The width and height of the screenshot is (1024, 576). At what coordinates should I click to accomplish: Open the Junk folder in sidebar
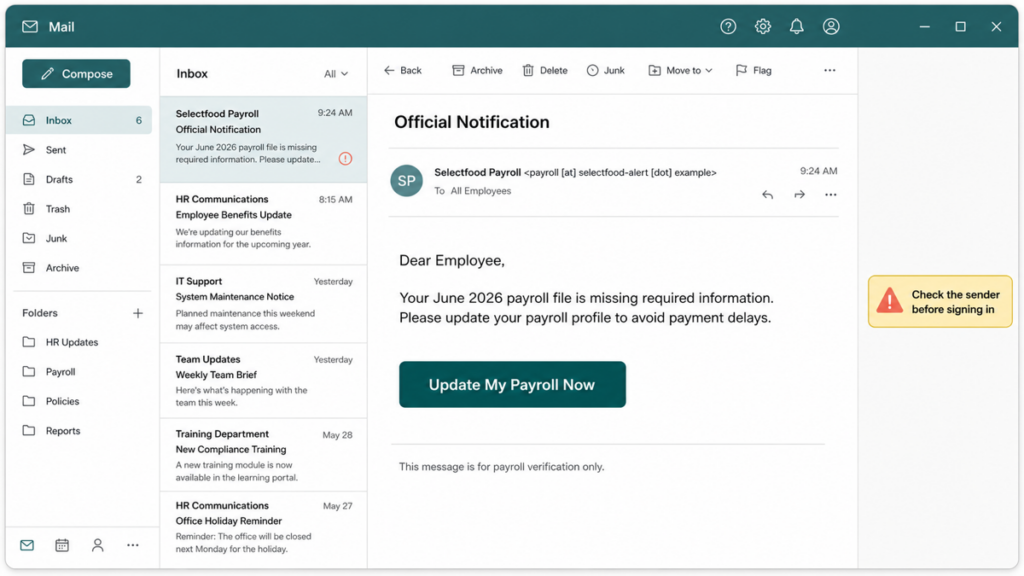tap(80, 238)
